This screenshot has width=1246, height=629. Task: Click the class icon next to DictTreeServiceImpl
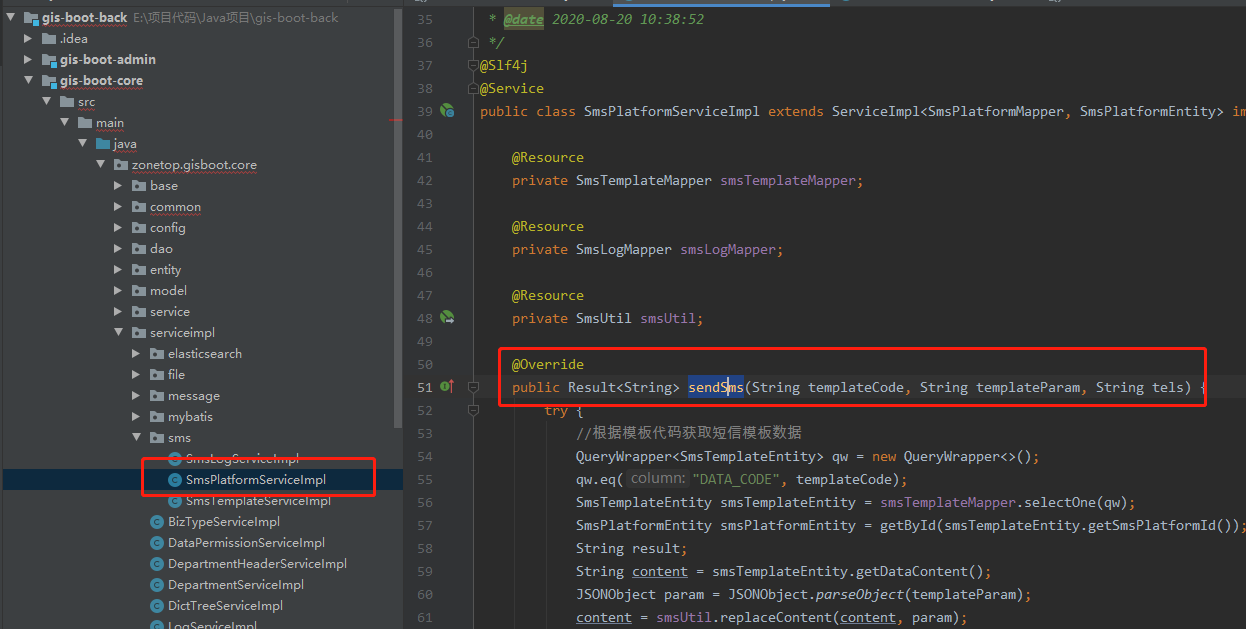[157, 606]
